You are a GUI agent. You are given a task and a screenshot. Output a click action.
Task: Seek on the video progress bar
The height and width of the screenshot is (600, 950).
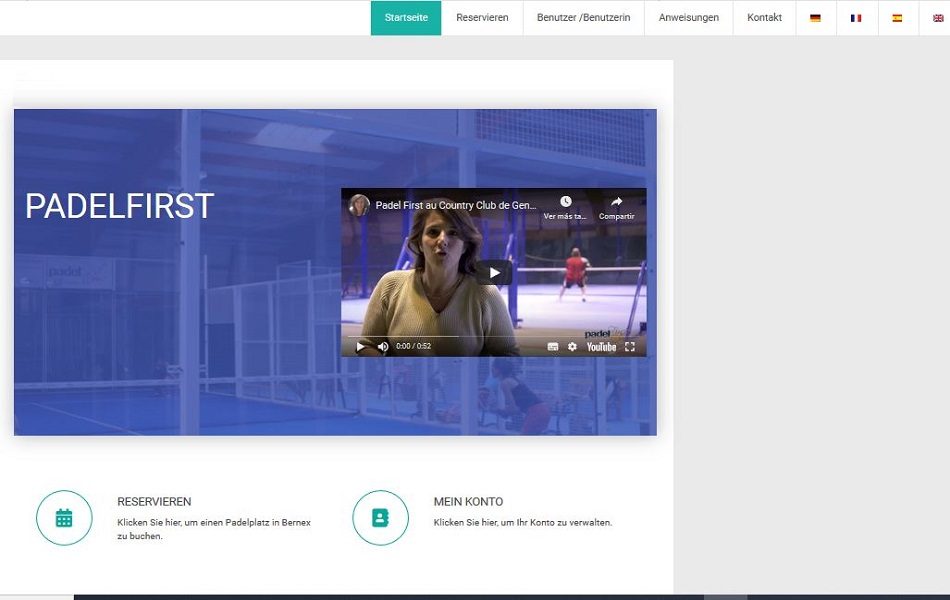click(x=494, y=336)
